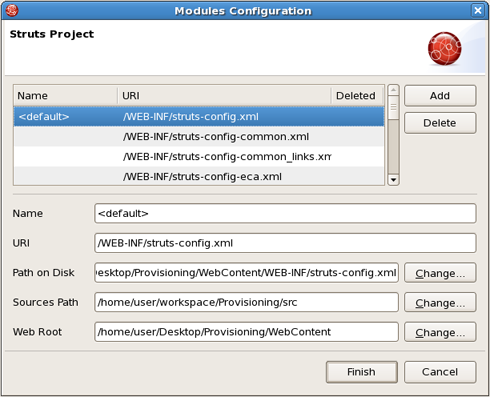Change the Sources Path location
The width and height of the screenshot is (490, 397).
(440, 302)
